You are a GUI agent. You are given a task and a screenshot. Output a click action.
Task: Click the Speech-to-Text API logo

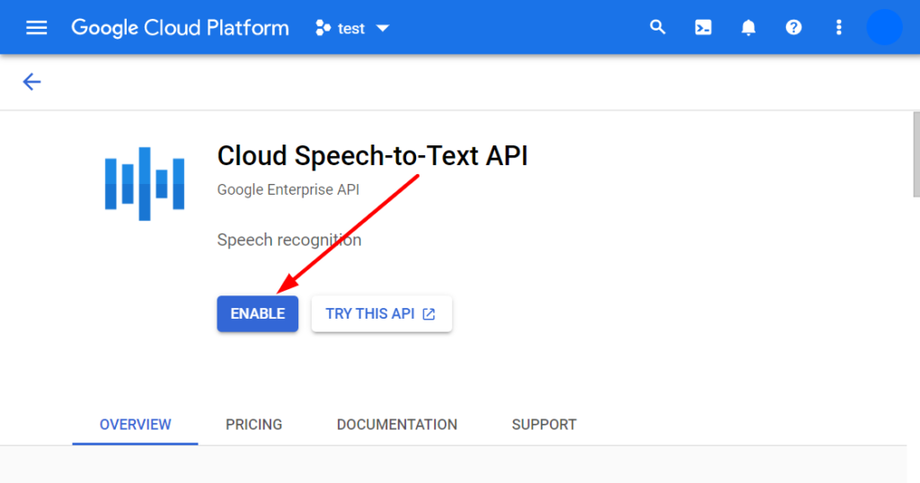pyautogui.click(x=144, y=183)
